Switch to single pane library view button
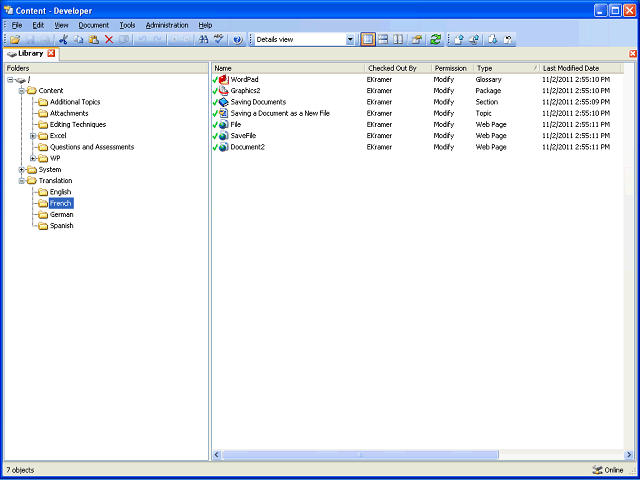The width and height of the screenshot is (640, 480). 368,40
